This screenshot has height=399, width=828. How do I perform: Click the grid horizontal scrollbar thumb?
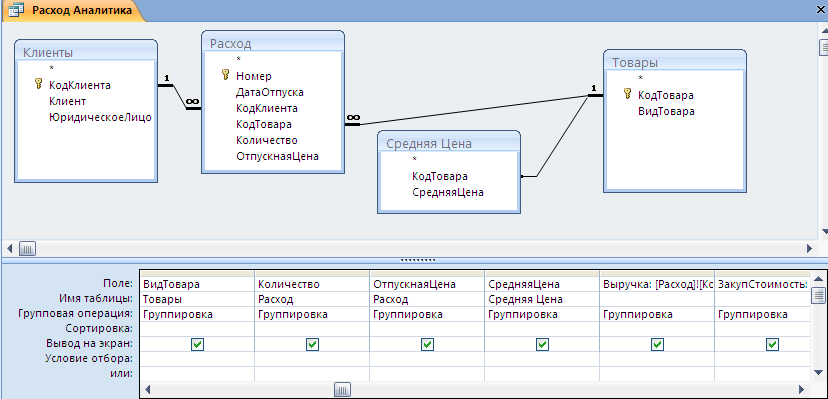342,390
